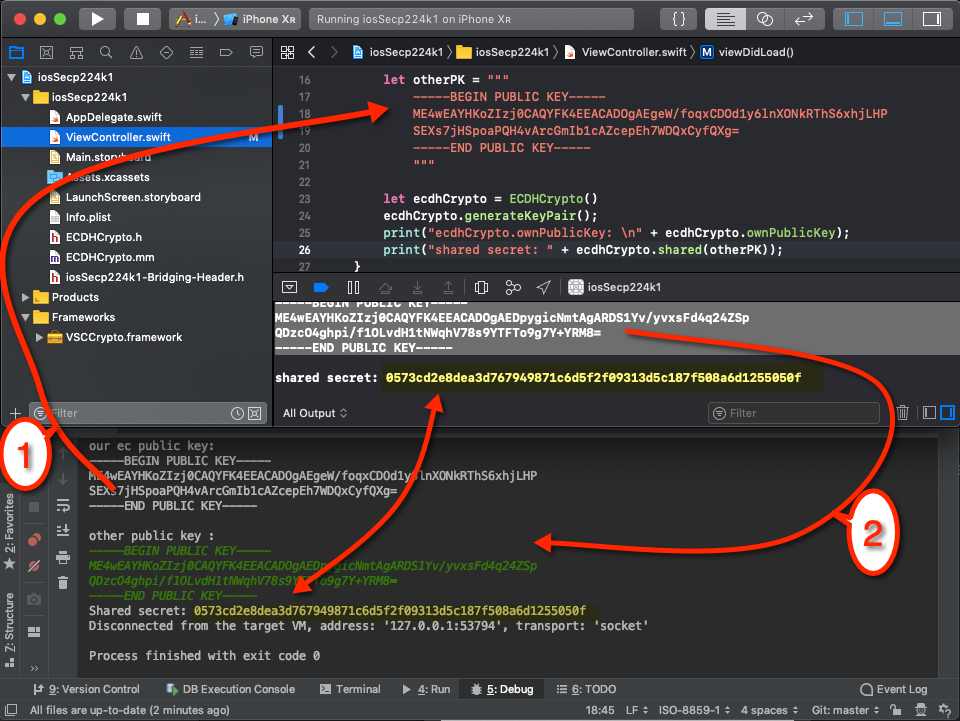The height and width of the screenshot is (721, 960).
Task: Stop the running app with stop button
Action: [142, 19]
